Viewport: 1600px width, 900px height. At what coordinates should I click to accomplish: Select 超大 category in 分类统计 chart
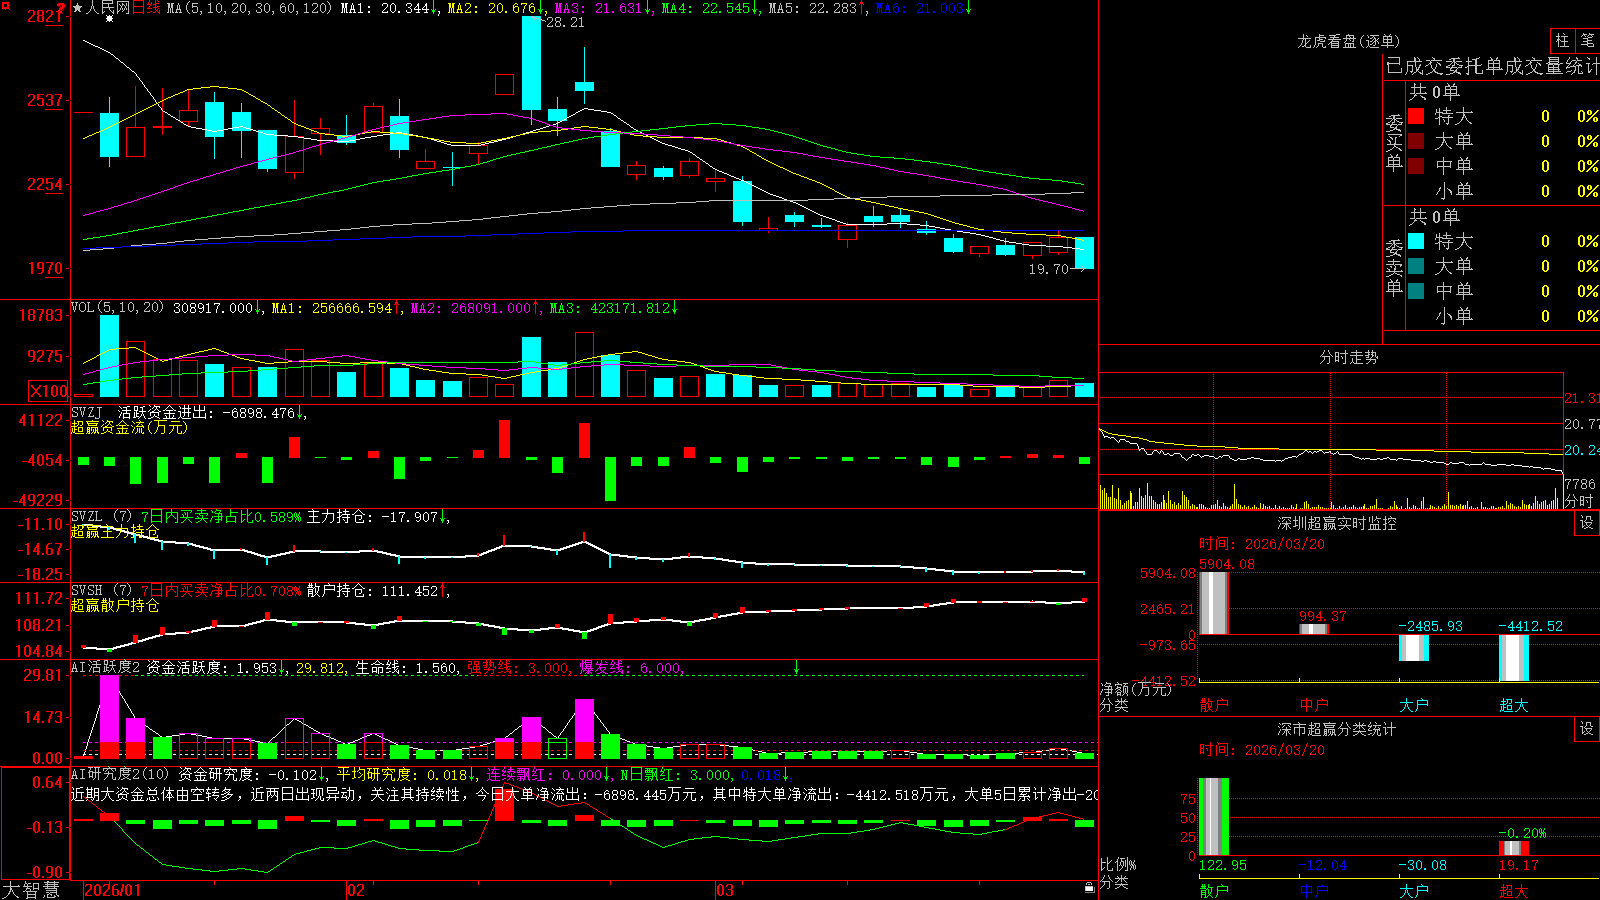1513,891
